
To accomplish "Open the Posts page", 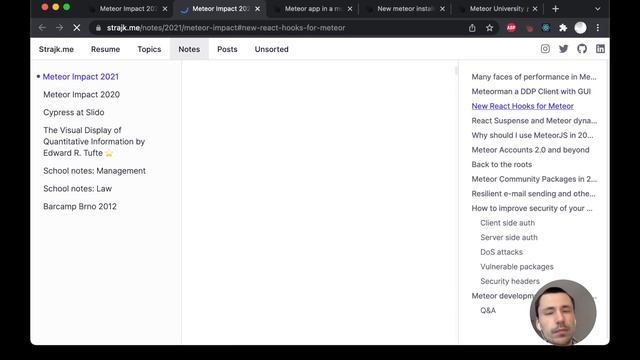I will [x=227, y=49].
